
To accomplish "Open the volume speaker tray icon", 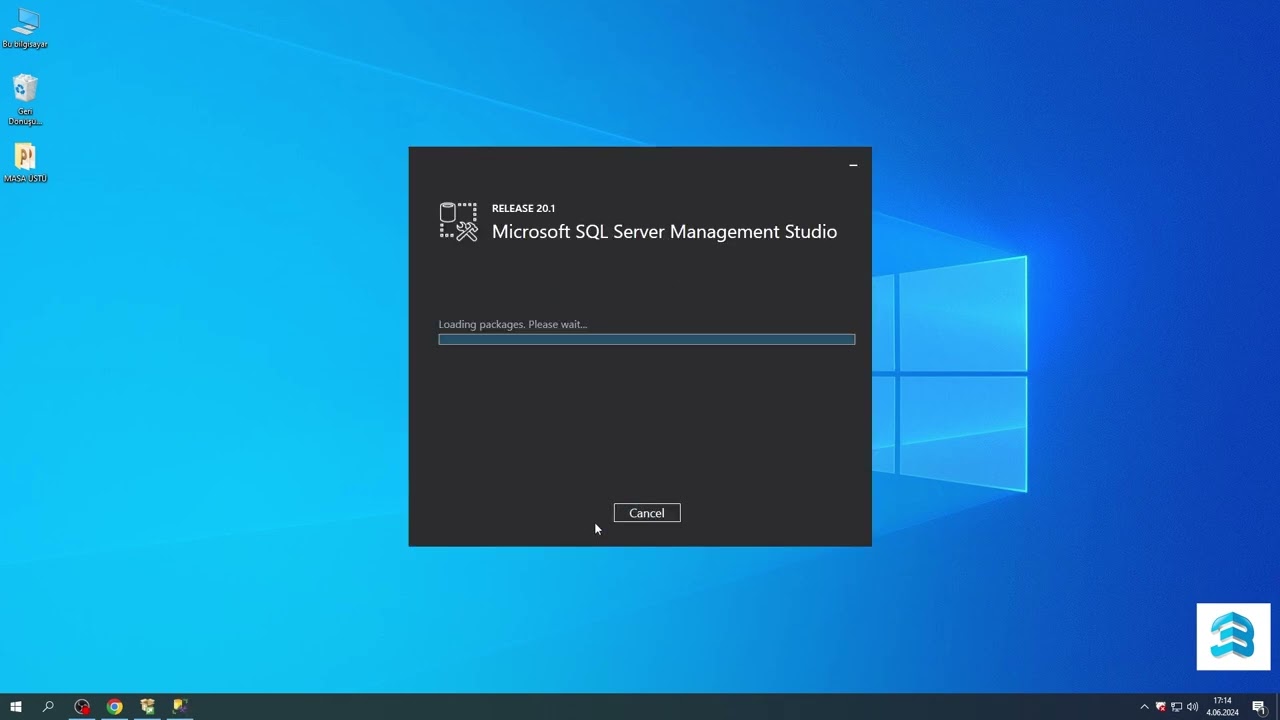I will [x=1192, y=707].
